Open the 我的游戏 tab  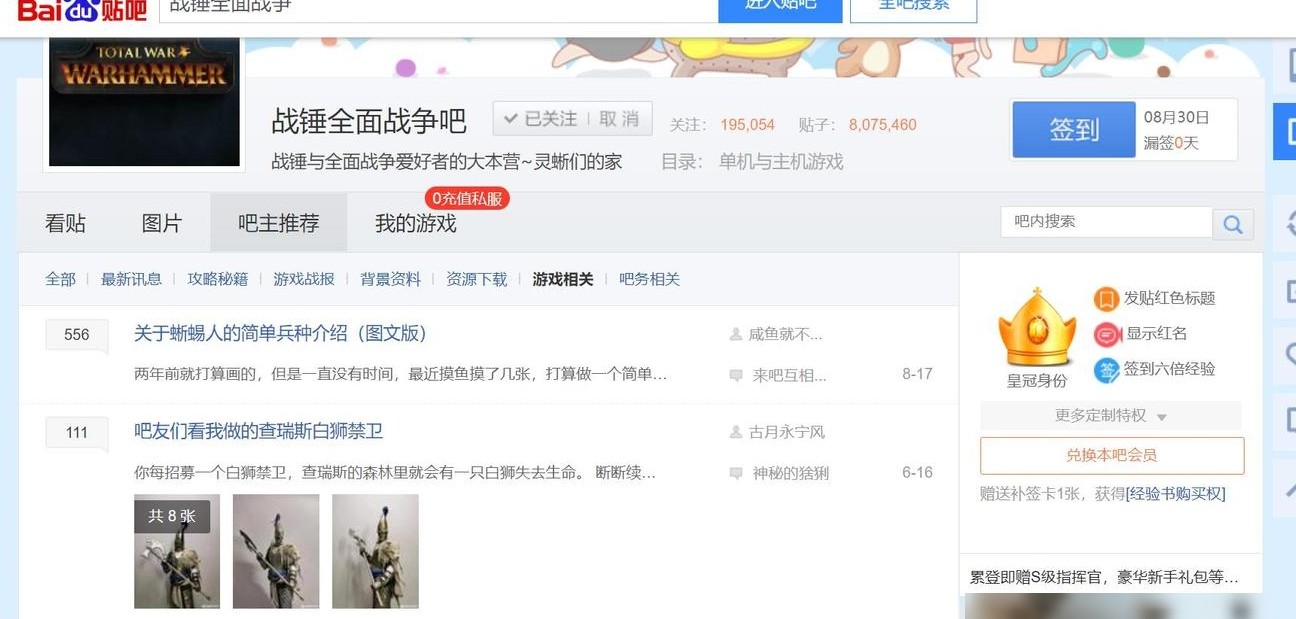pos(416,223)
